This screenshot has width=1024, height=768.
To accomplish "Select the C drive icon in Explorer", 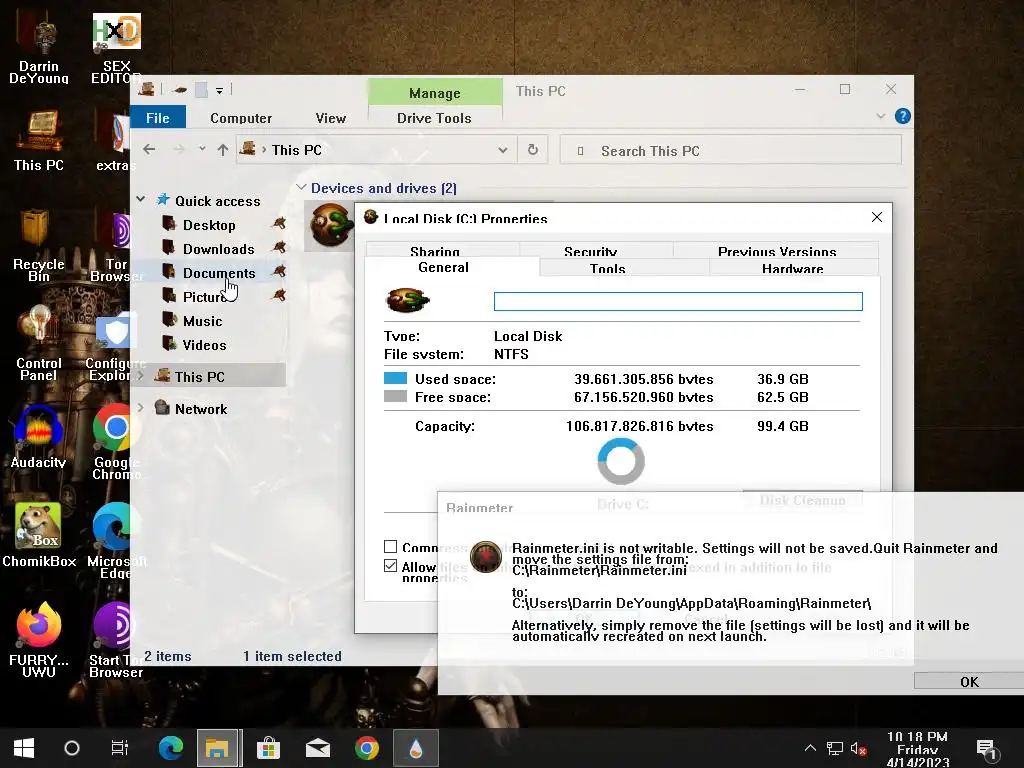I will (330, 225).
